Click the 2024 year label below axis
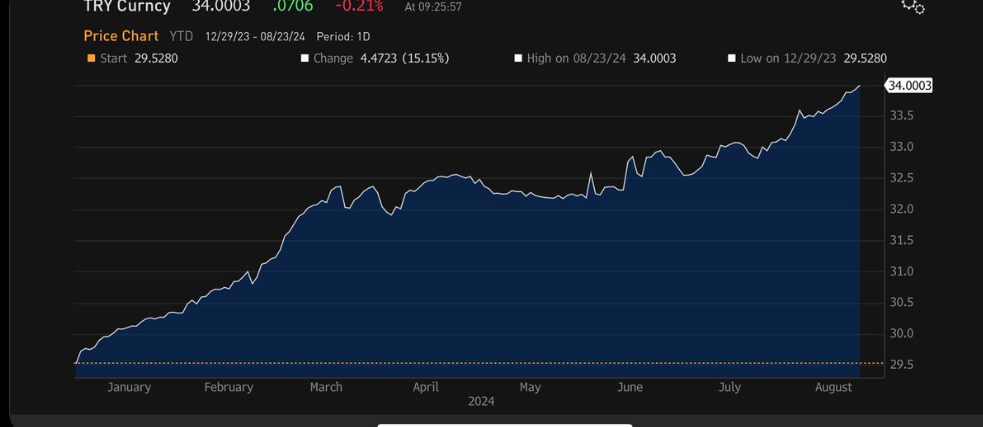The width and height of the screenshot is (983, 427). point(481,402)
